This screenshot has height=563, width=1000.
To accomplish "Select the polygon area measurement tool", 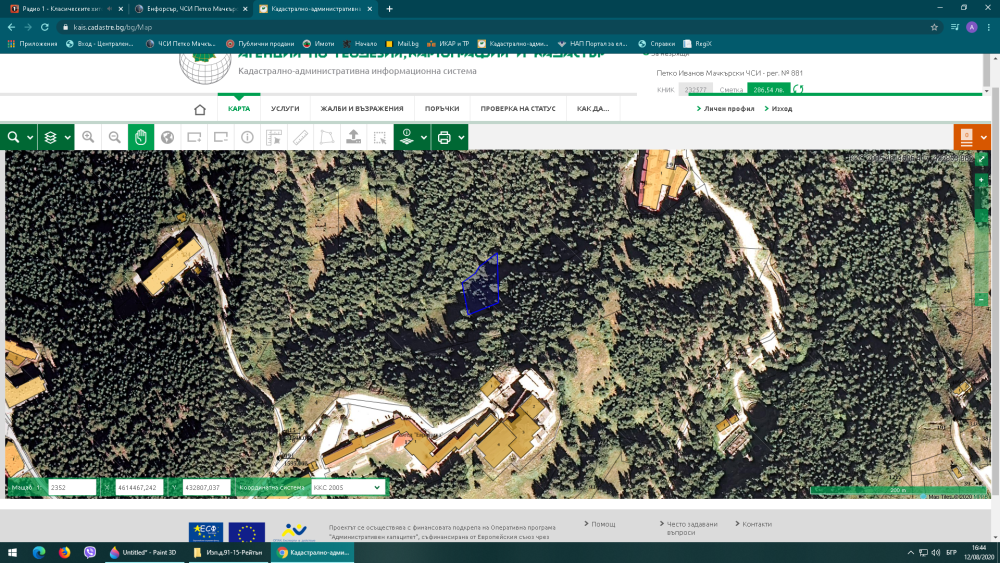I will click(x=326, y=137).
